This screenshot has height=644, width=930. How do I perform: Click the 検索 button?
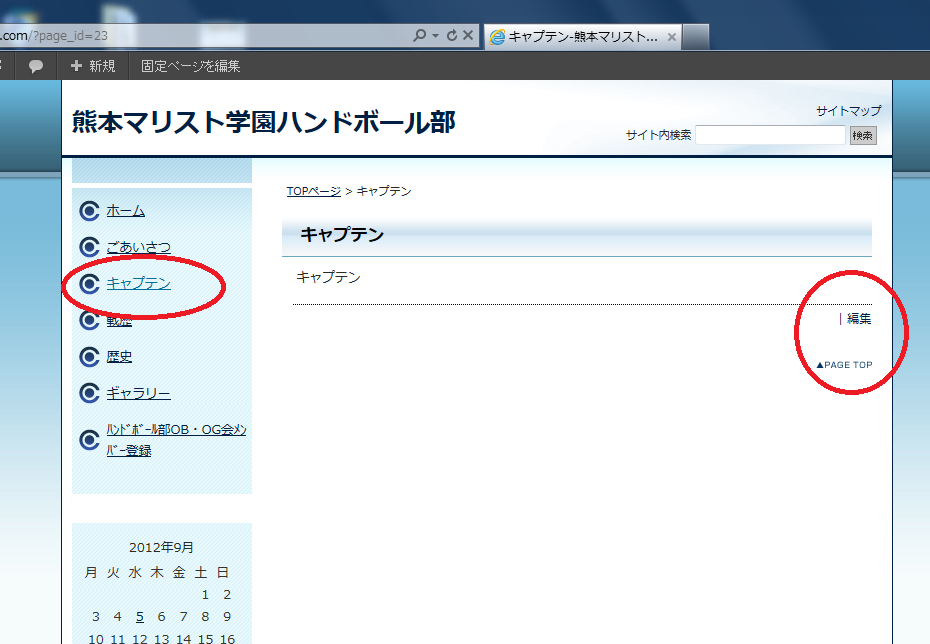pos(862,135)
